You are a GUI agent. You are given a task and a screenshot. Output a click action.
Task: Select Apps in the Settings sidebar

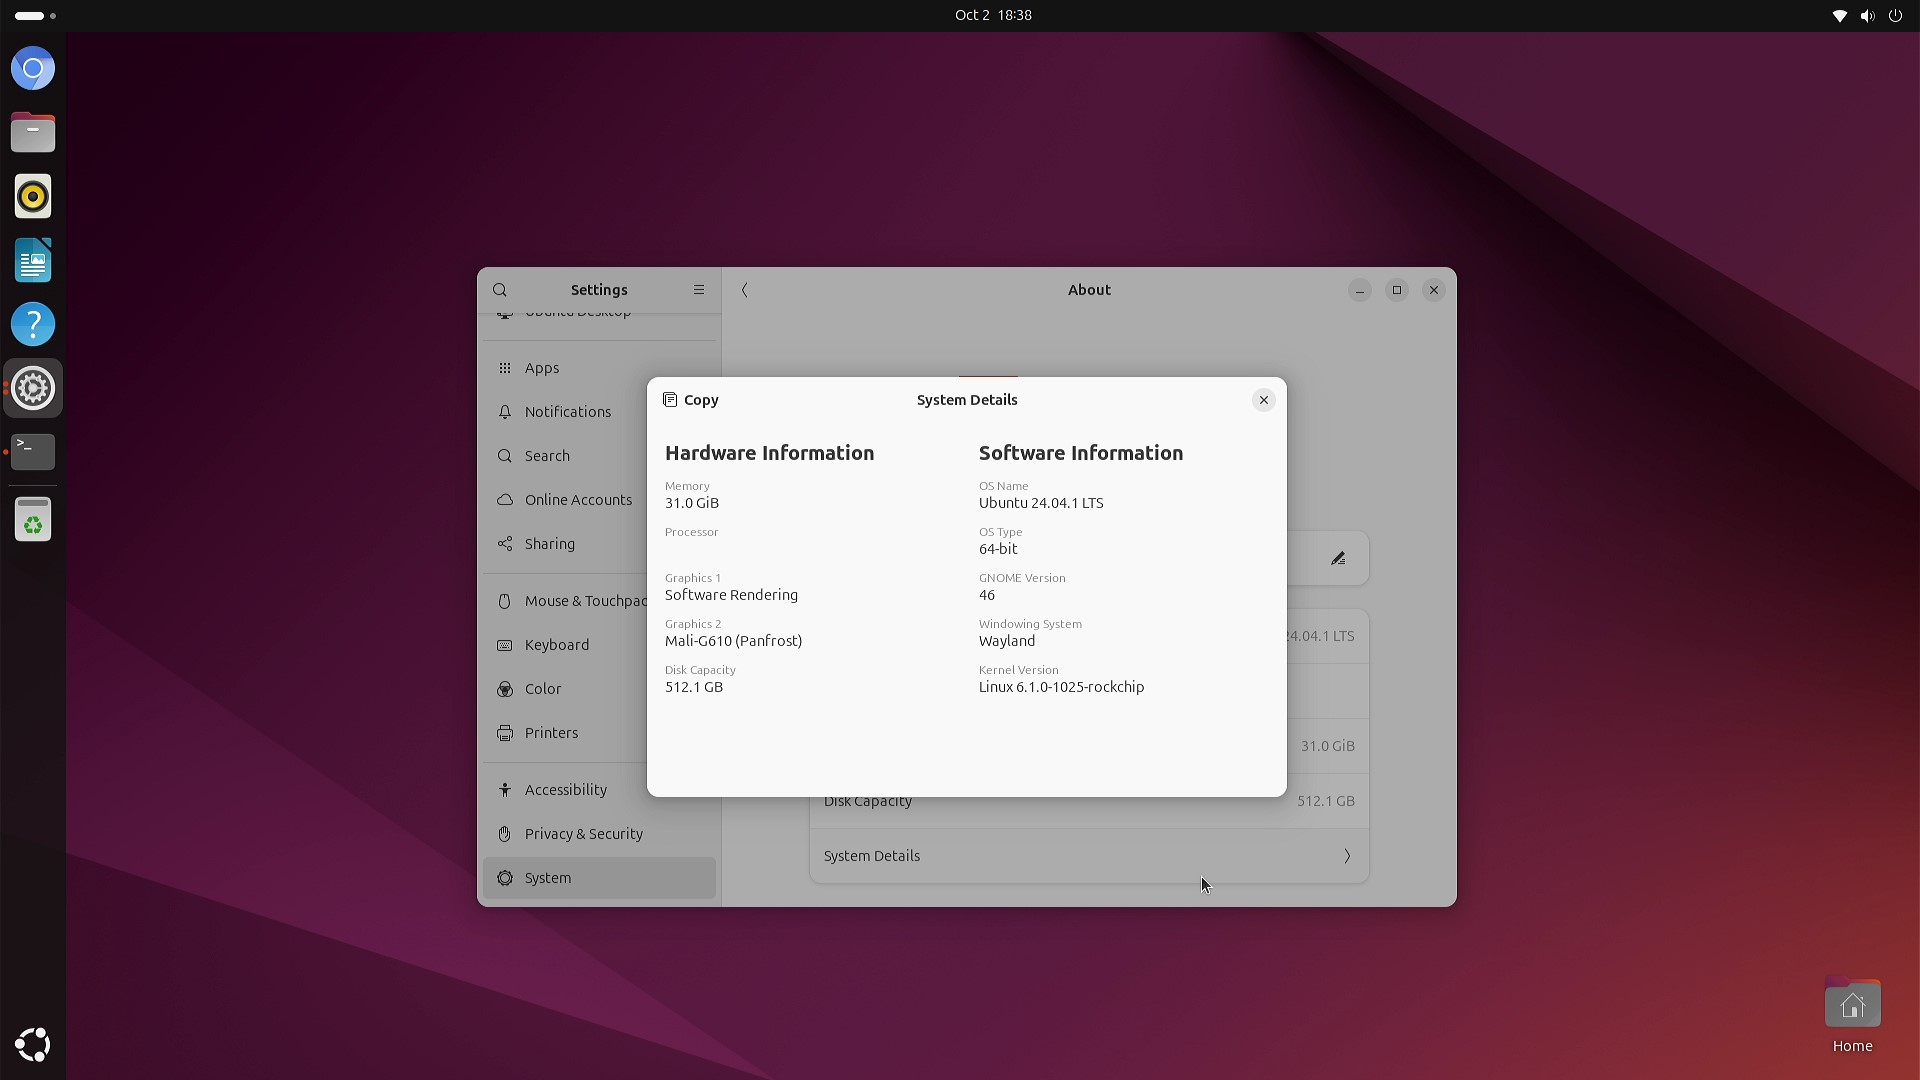[x=542, y=368]
